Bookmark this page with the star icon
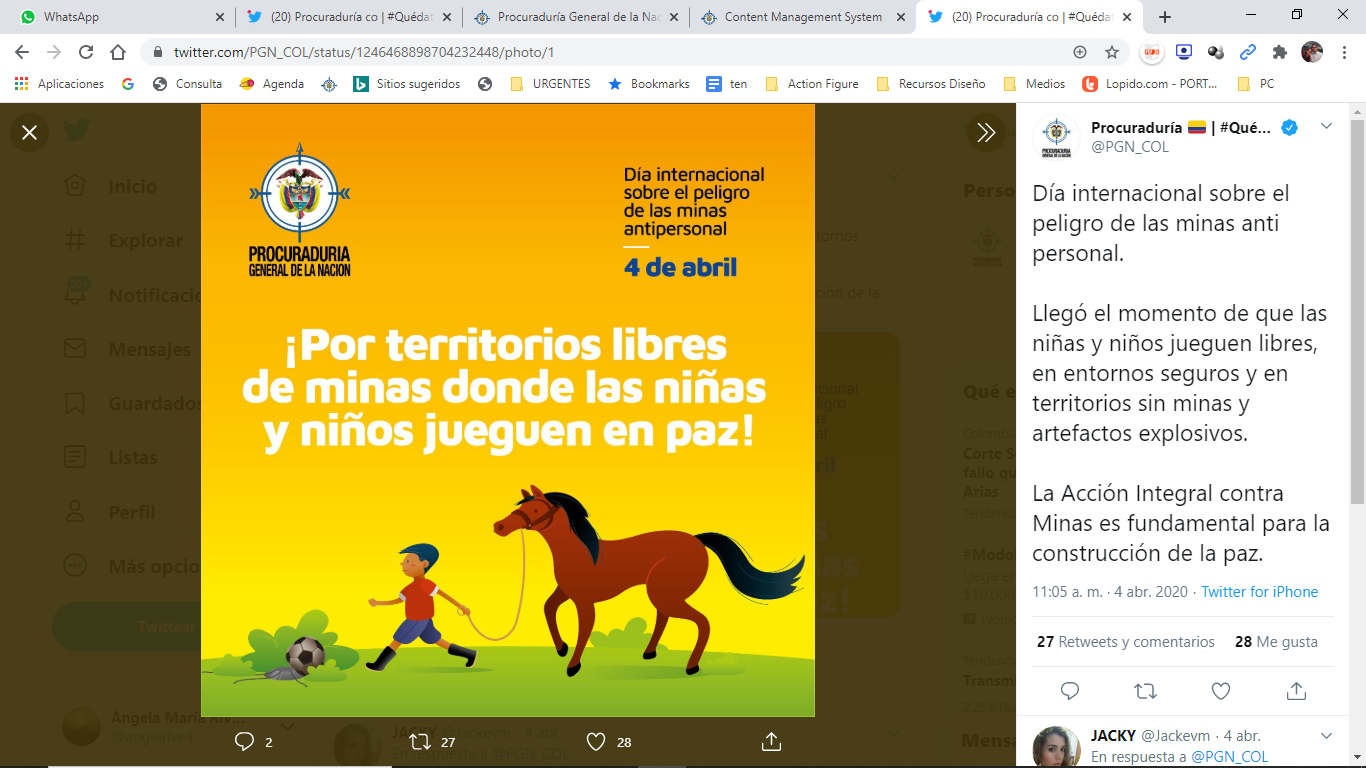 [x=1111, y=52]
